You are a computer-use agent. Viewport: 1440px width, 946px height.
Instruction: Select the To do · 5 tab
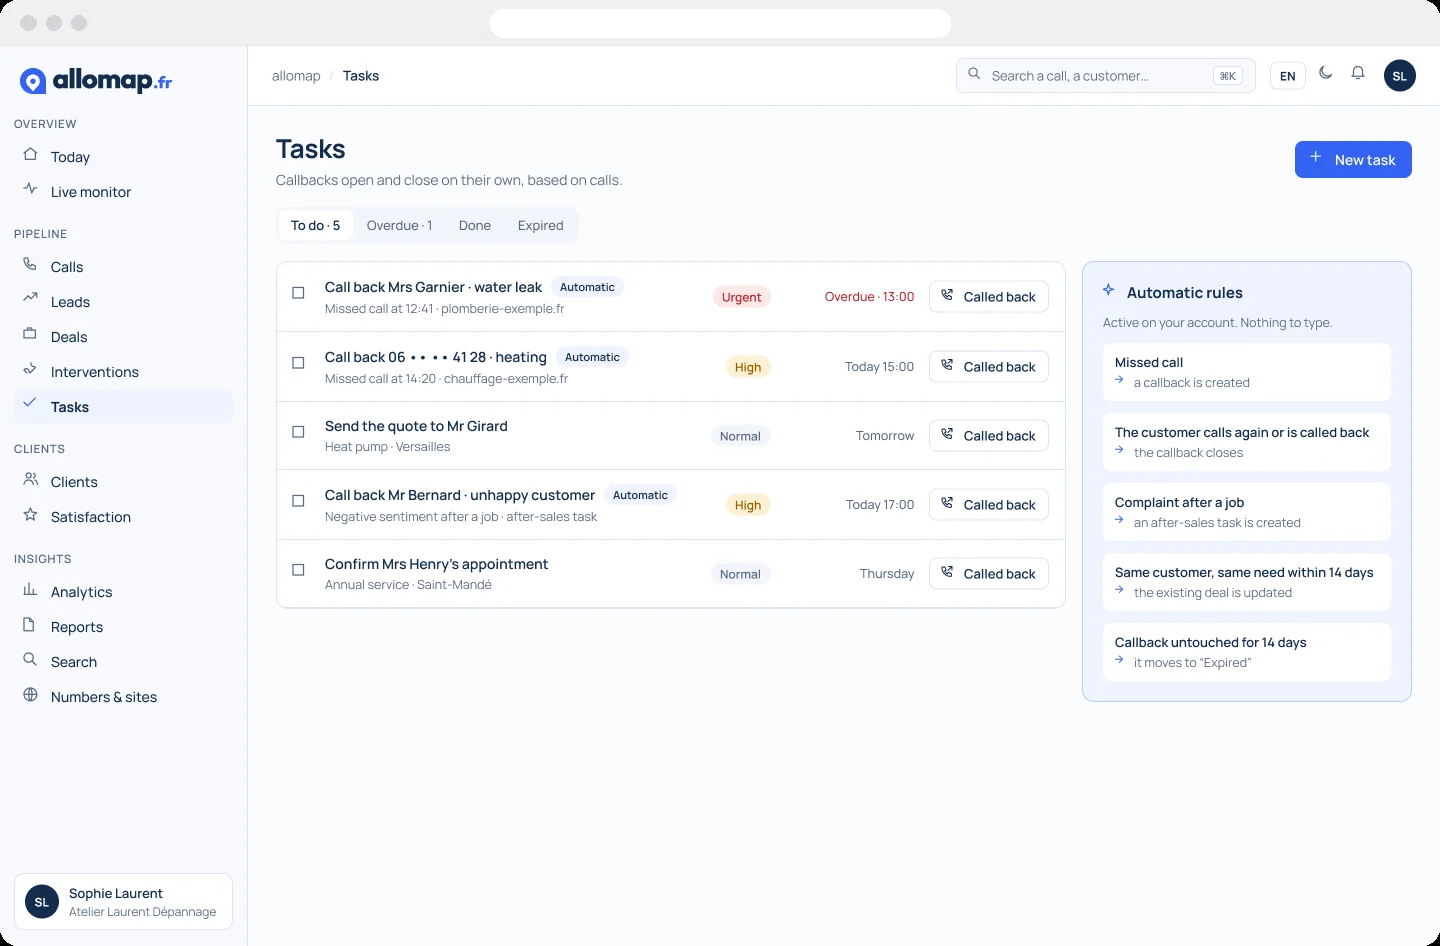(315, 226)
